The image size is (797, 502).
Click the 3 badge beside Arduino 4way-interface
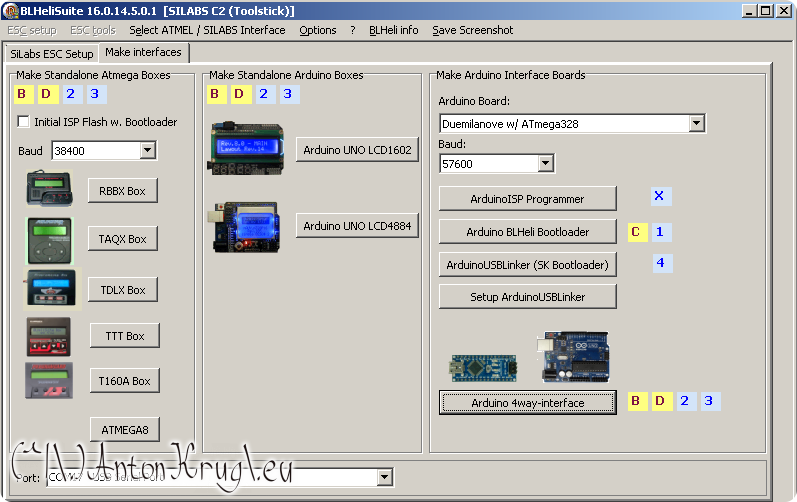709,401
